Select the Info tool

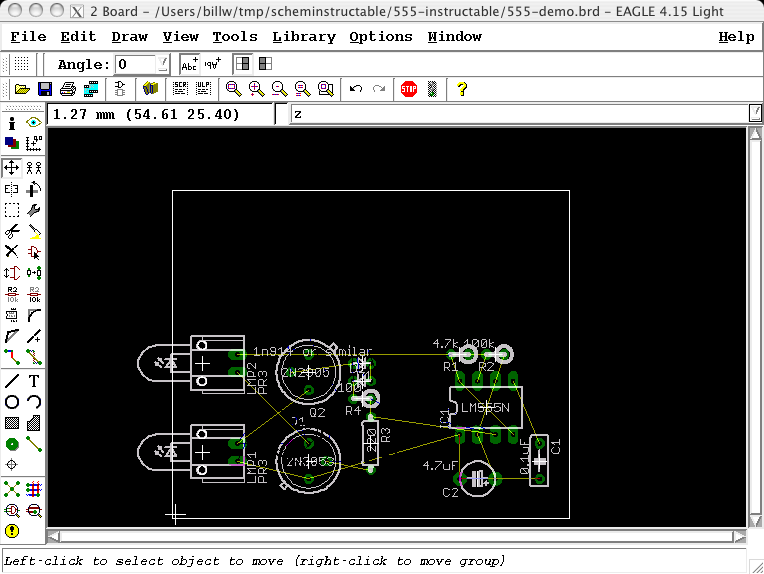pos(12,123)
